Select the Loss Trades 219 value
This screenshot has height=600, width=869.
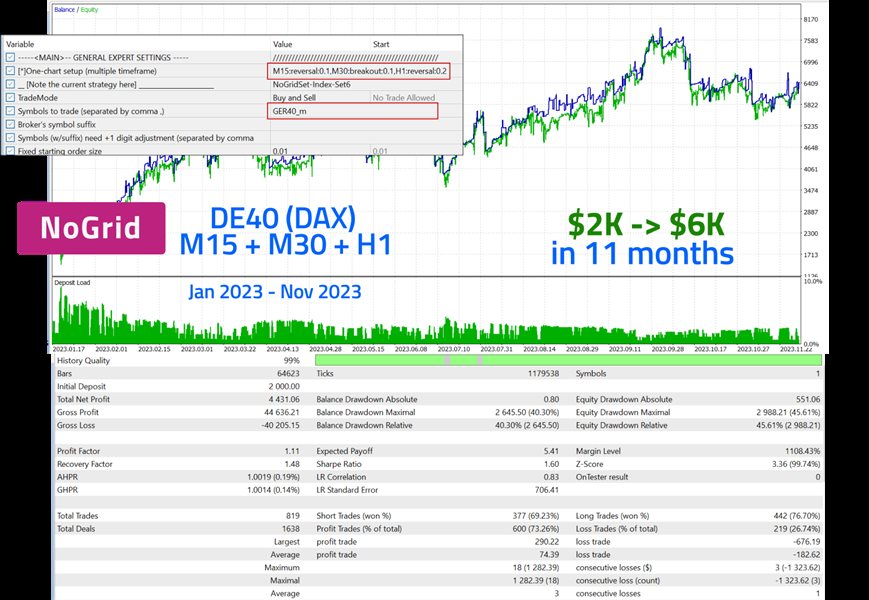coord(797,529)
